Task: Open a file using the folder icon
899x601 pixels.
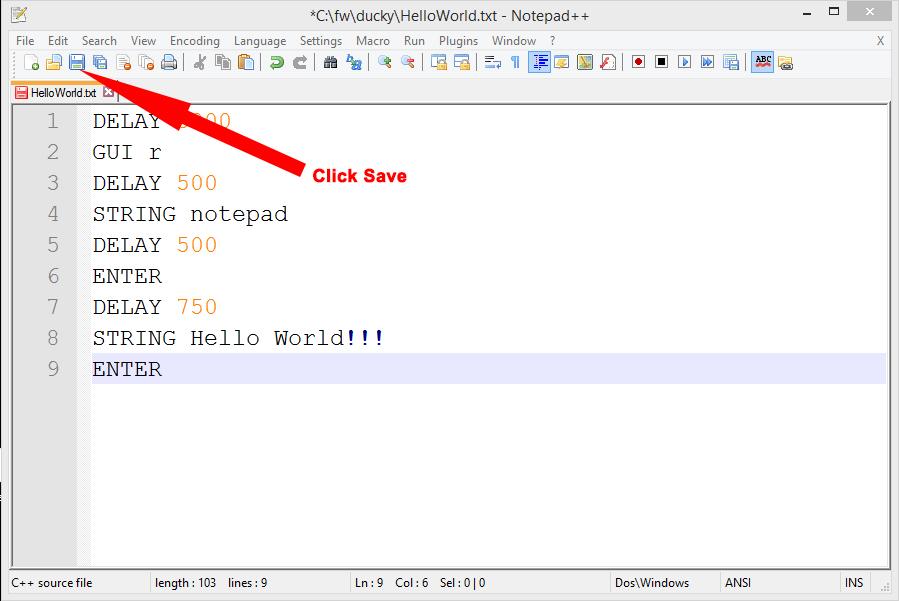Action: click(54, 62)
